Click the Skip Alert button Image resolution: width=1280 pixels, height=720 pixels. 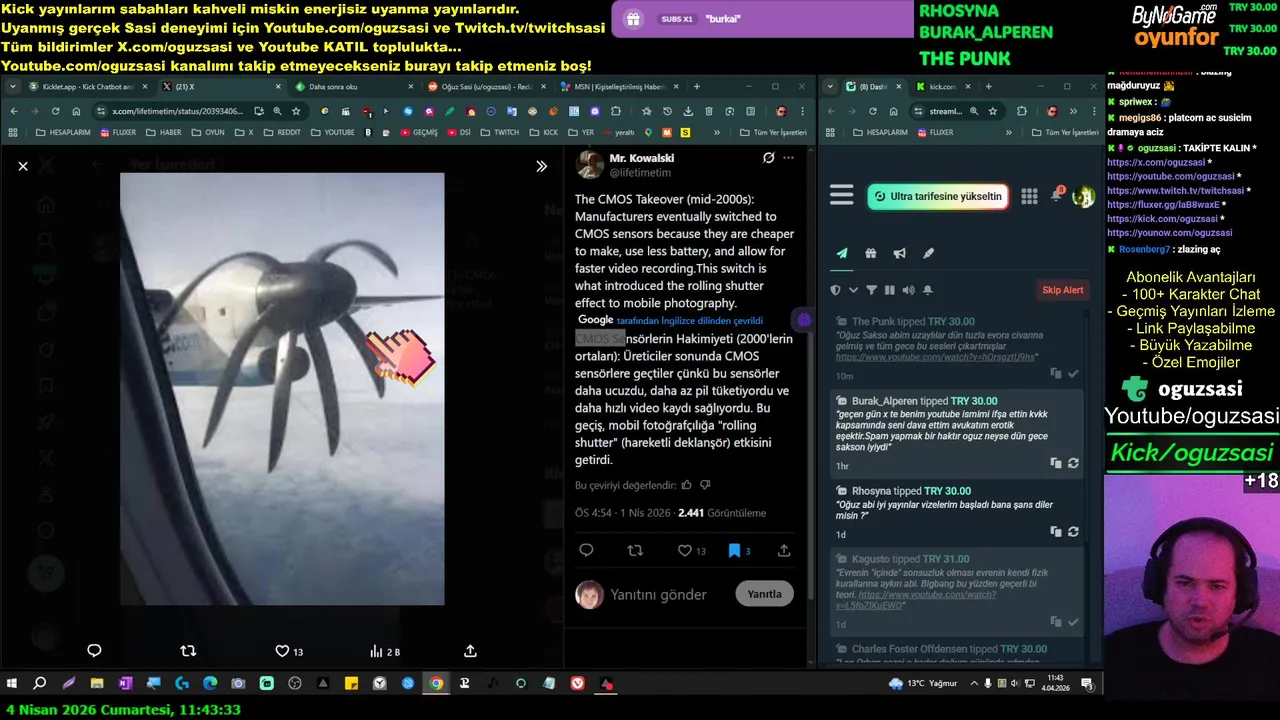pos(1062,290)
